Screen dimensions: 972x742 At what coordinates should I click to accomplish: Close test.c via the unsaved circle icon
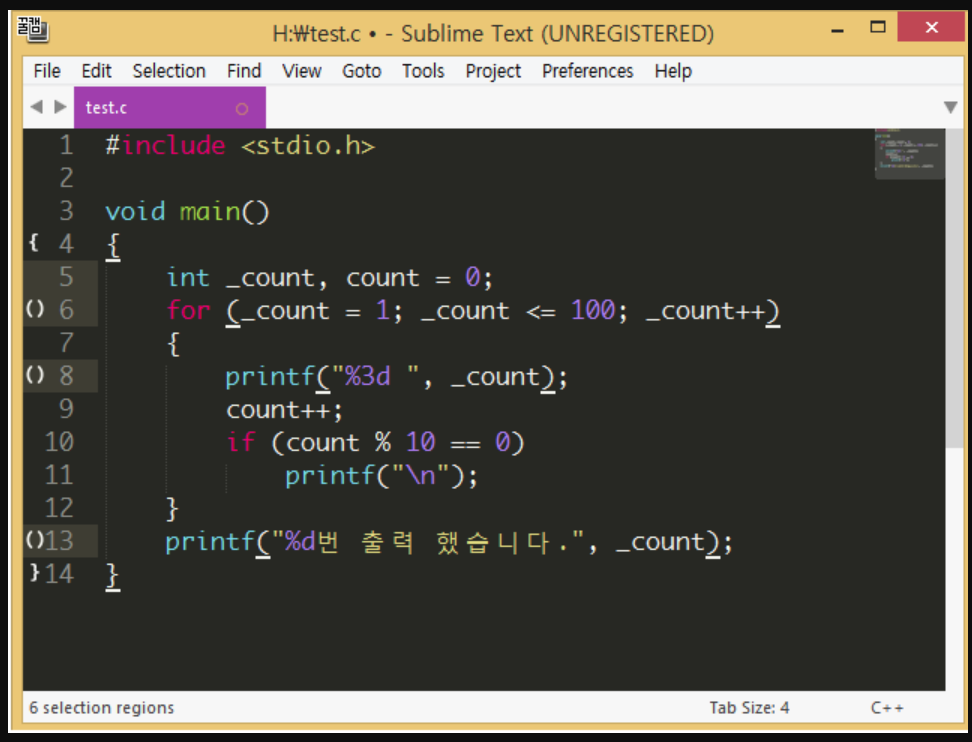(242, 109)
